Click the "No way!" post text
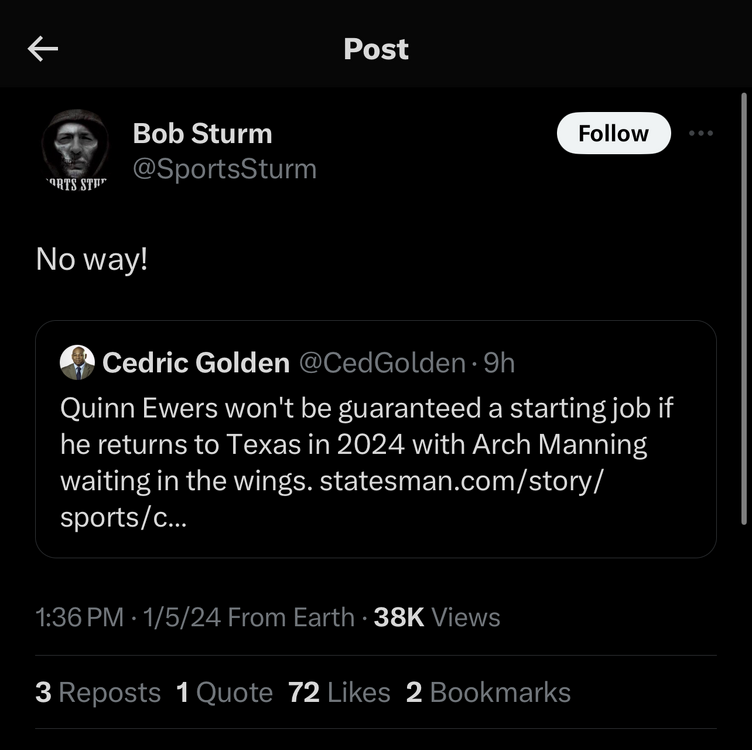This screenshot has width=752, height=750. [92, 260]
